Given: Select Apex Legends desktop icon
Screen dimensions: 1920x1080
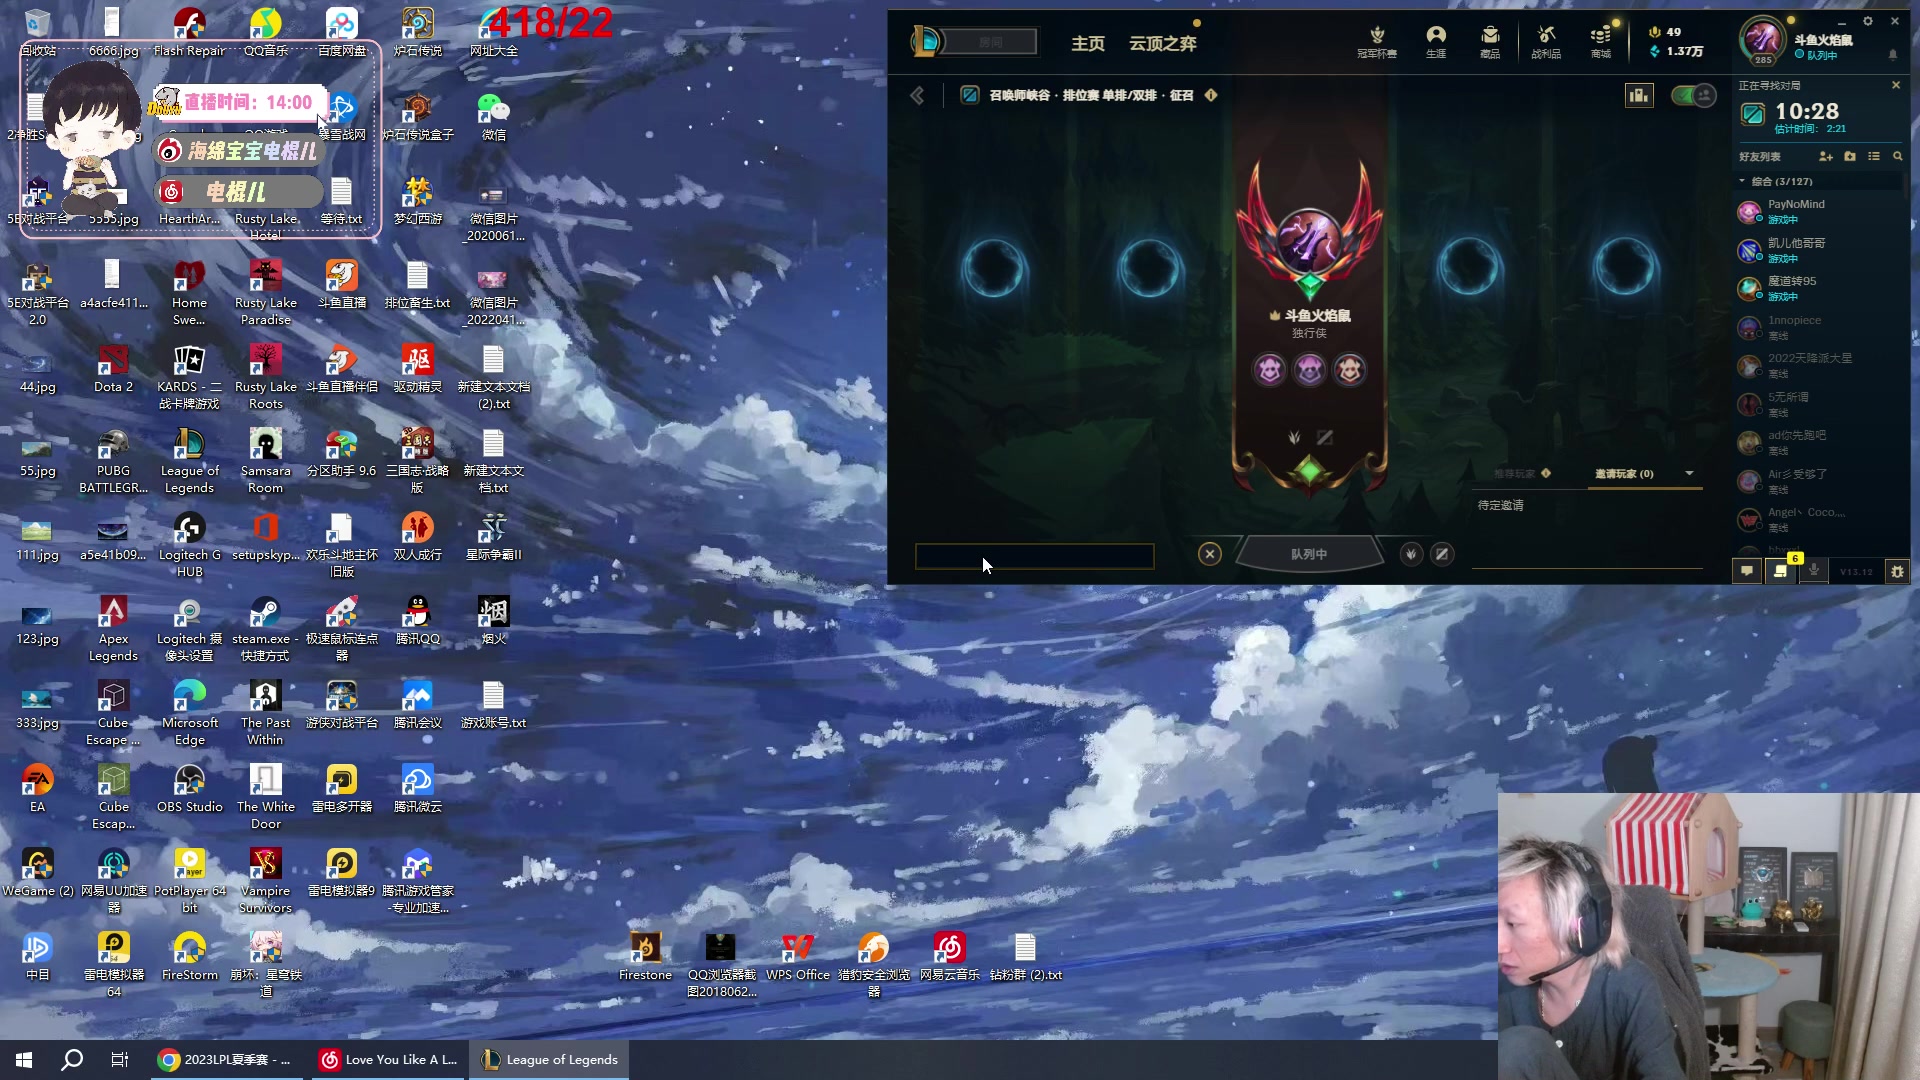Looking at the screenshot, I should point(113,630).
